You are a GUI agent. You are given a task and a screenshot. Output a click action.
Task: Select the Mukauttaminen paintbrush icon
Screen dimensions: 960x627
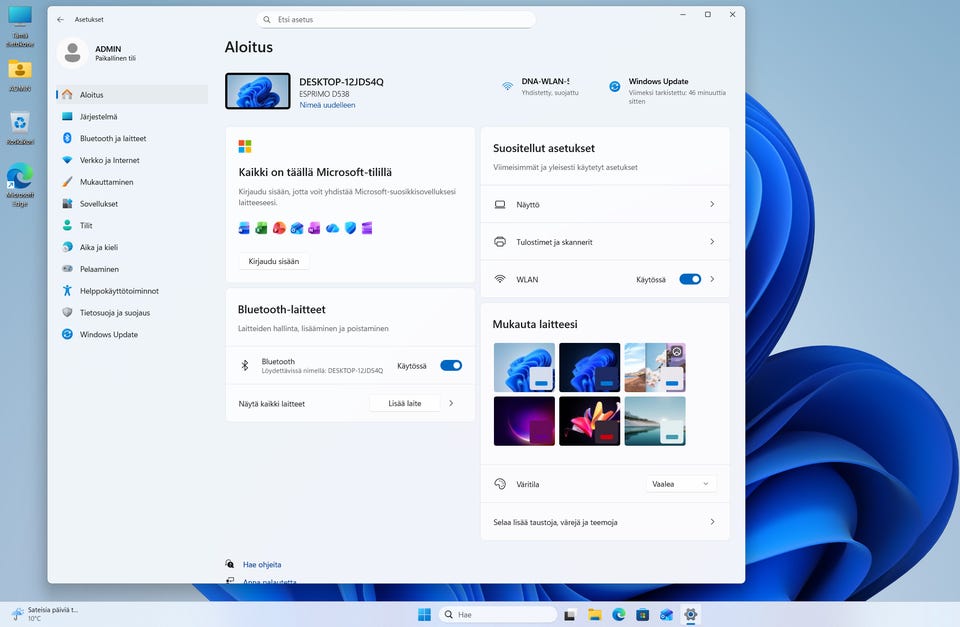[x=67, y=182]
